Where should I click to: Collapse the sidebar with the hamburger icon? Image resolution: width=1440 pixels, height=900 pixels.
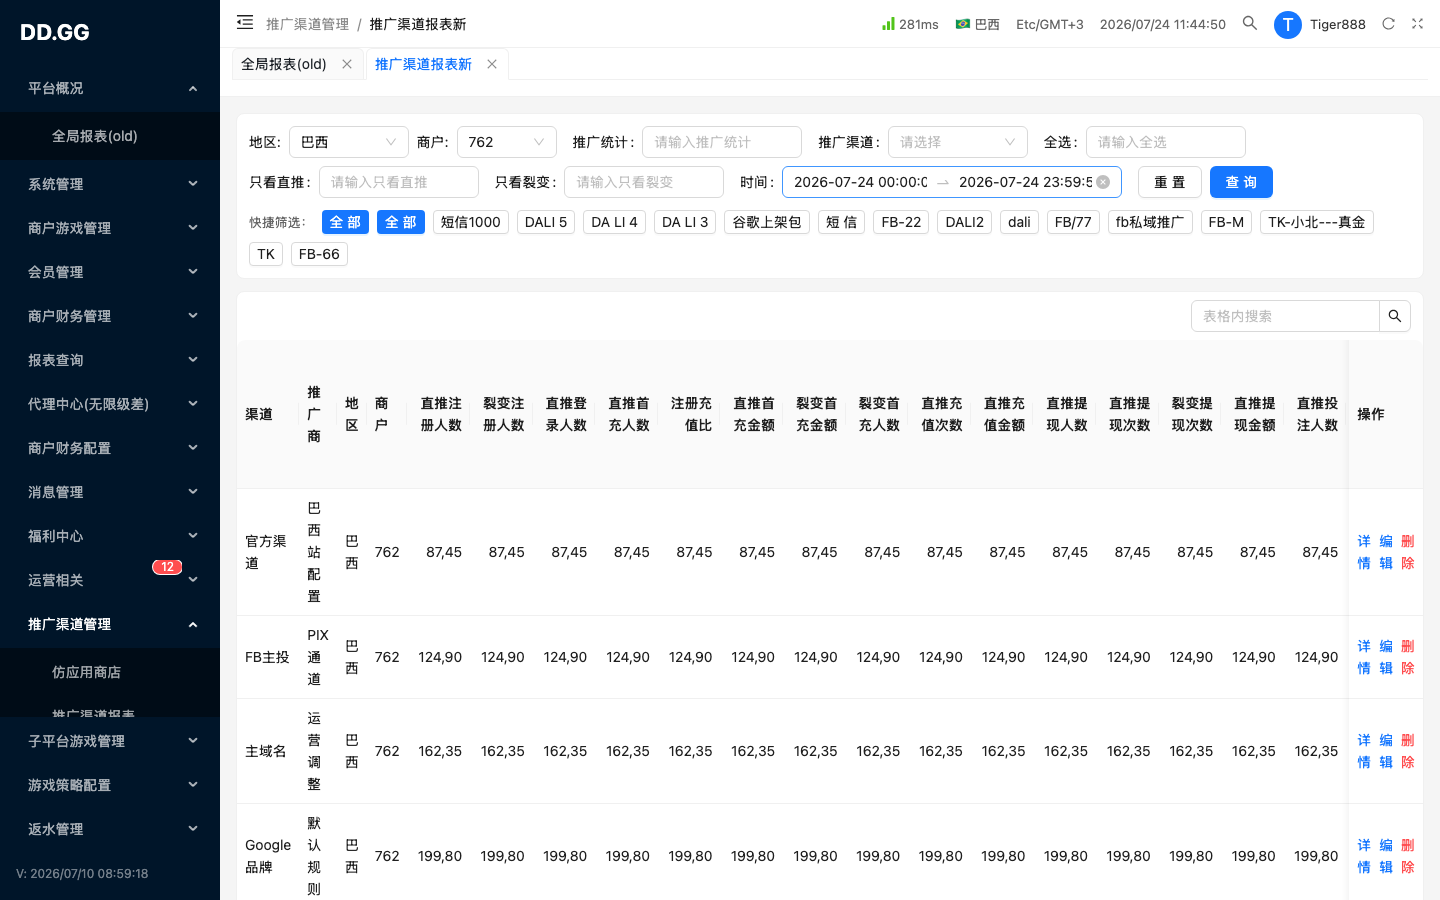point(245,22)
